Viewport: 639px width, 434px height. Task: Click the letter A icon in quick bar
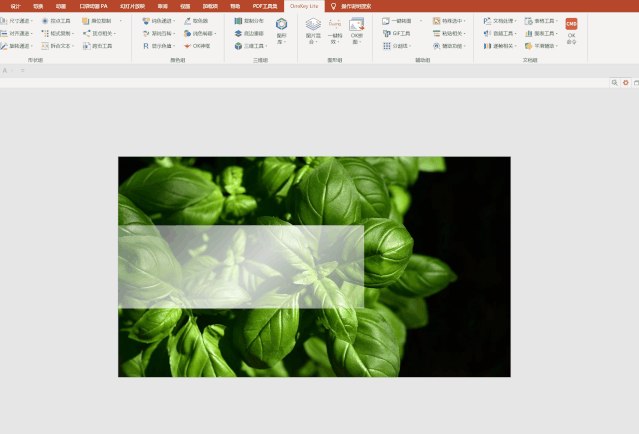(5, 70)
